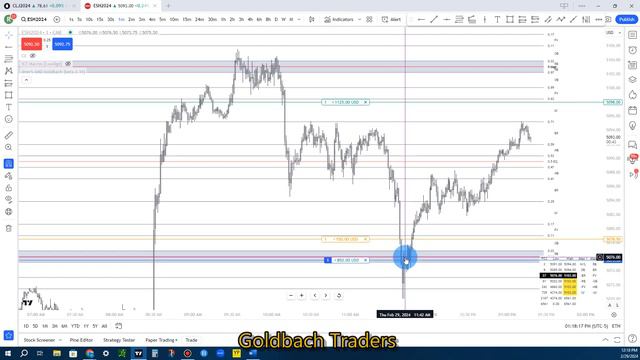Toggle lock all drawings

(9, 188)
